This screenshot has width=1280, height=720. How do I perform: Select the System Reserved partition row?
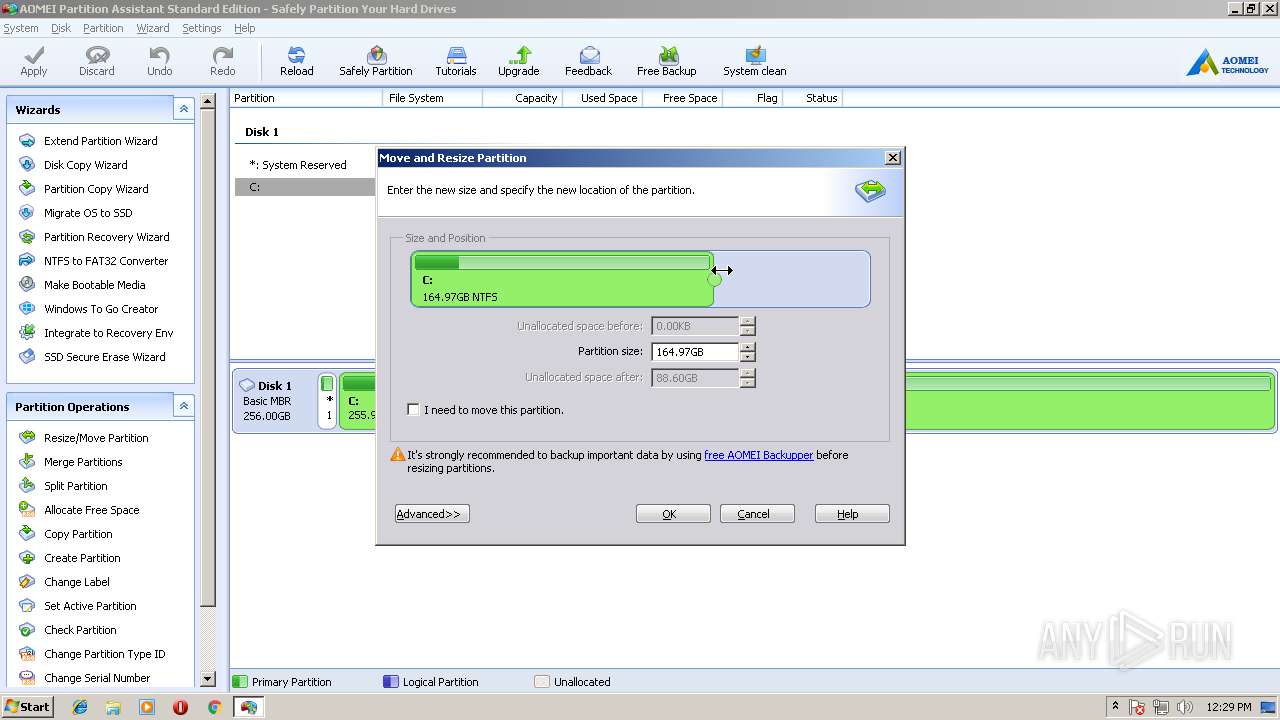(x=305, y=165)
